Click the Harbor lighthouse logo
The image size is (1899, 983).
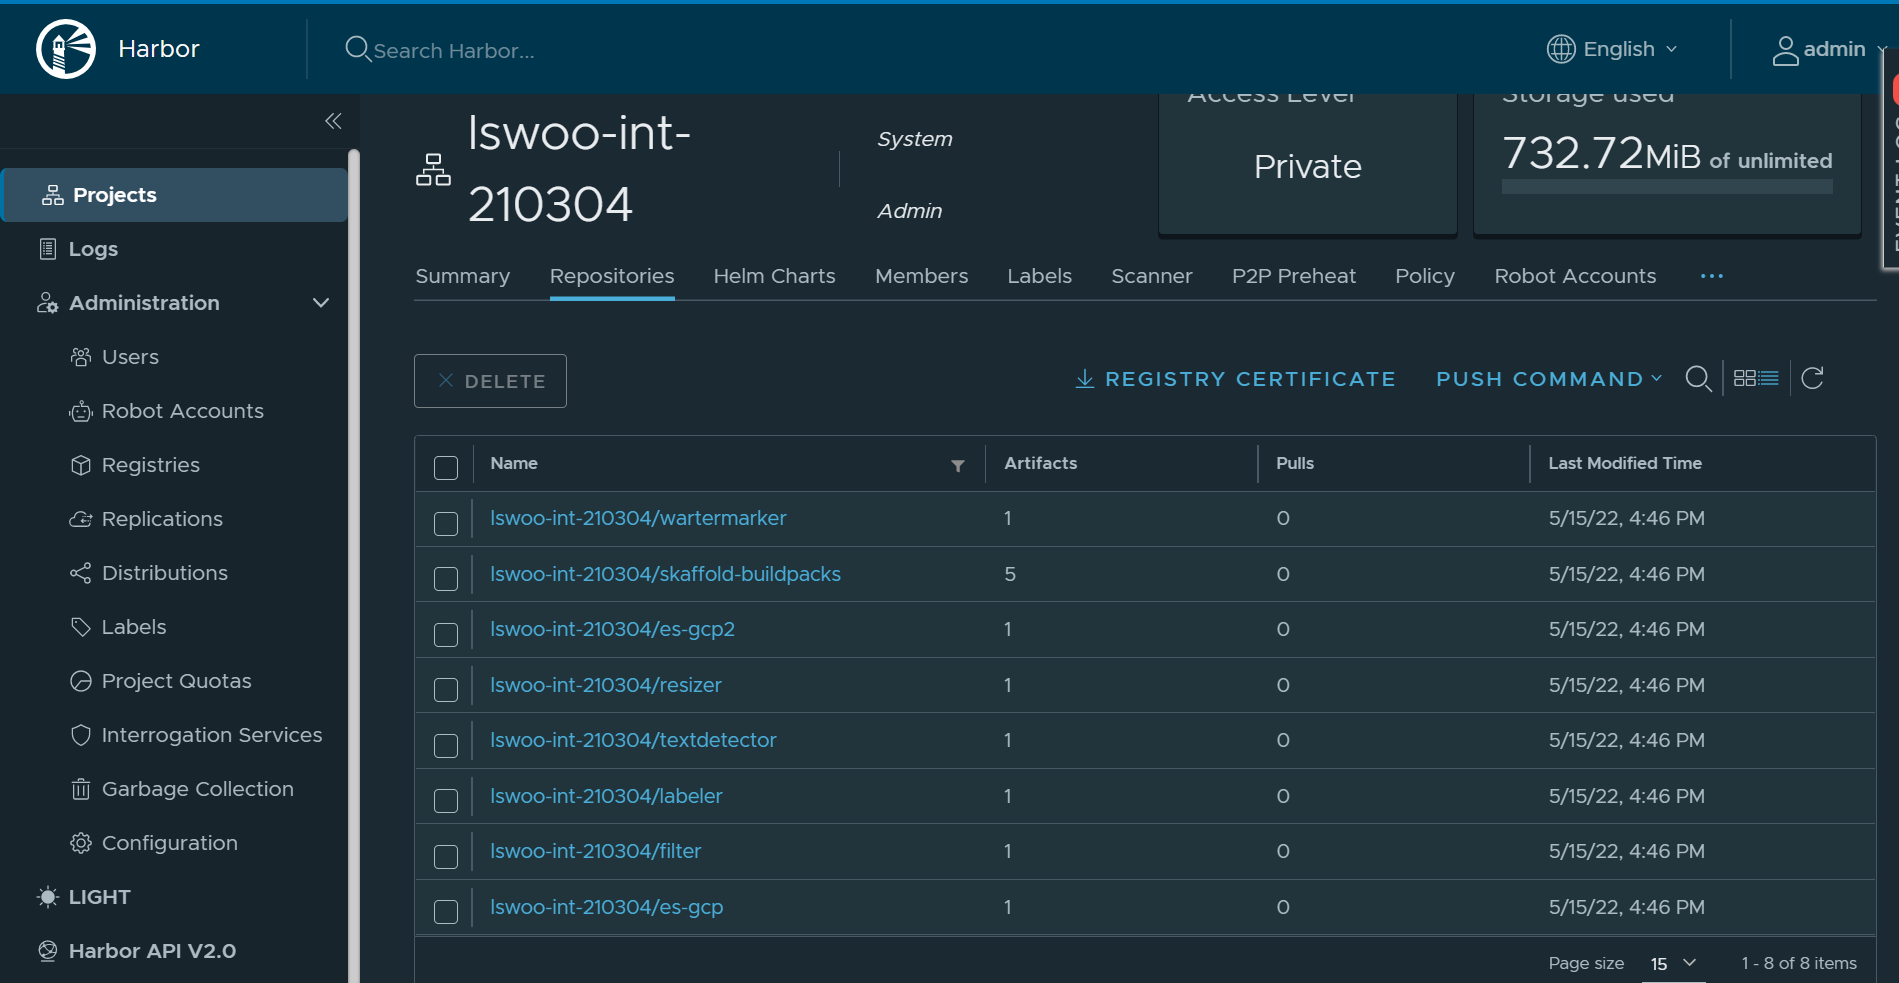coord(66,49)
